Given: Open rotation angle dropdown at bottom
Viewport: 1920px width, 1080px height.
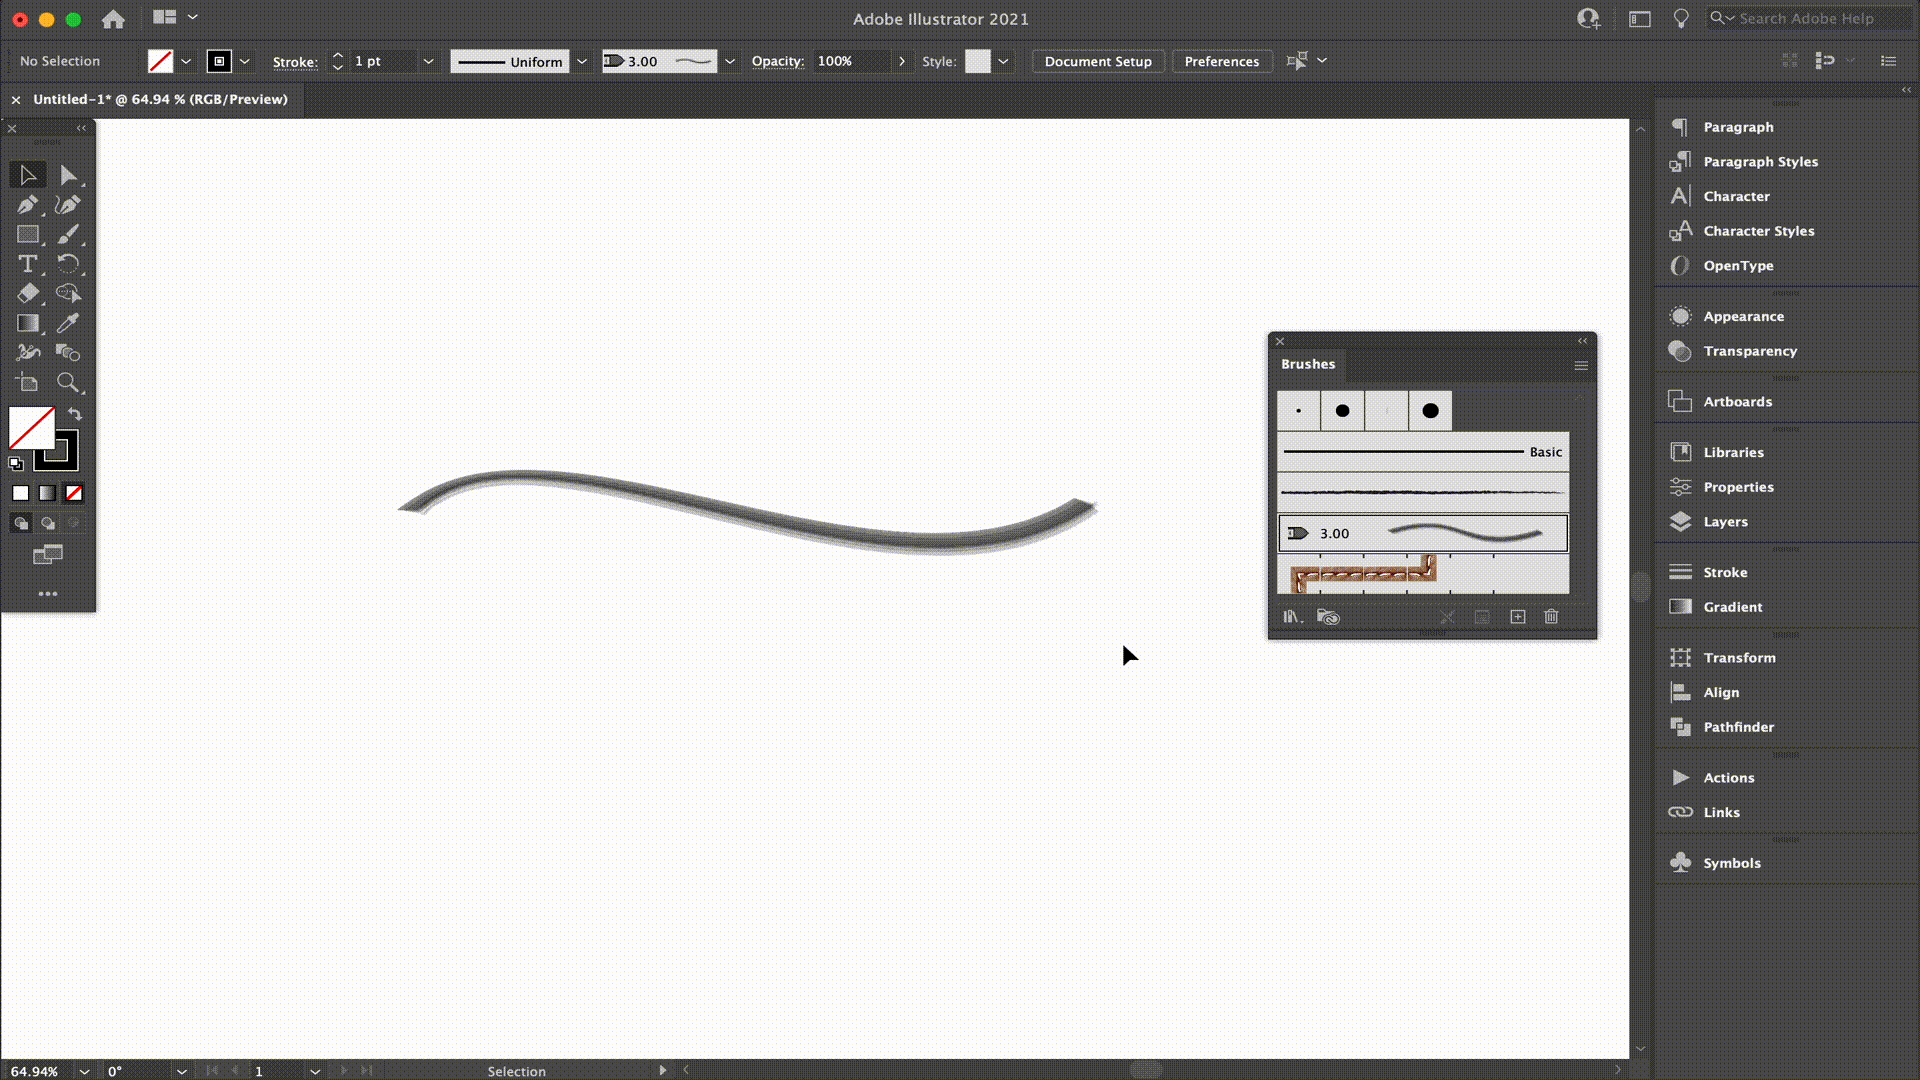Looking at the screenshot, I should [181, 1071].
